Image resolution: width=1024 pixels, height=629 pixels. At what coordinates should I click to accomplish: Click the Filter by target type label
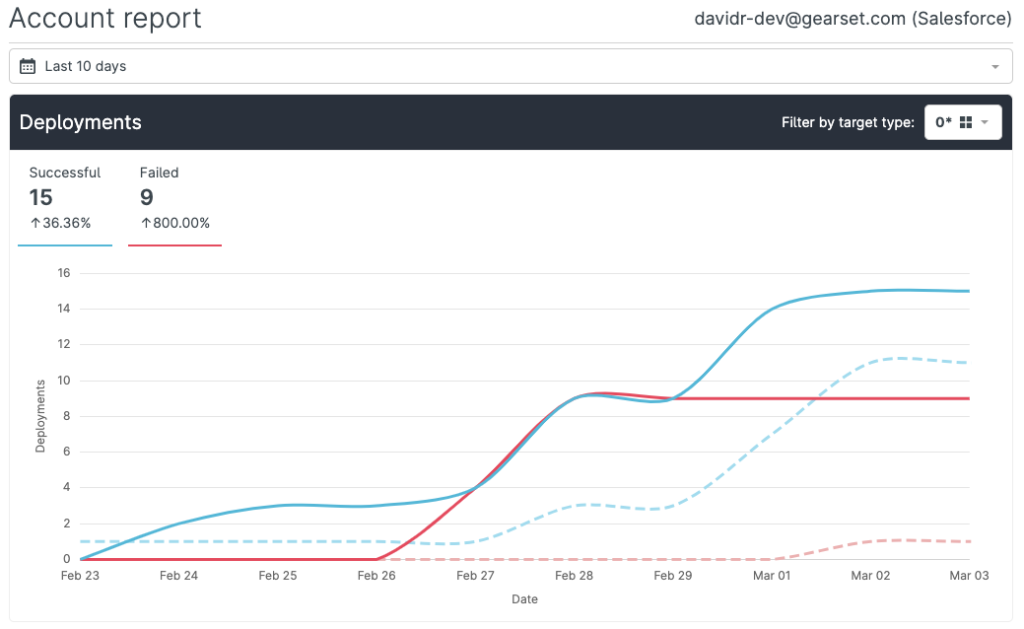coord(848,122)
